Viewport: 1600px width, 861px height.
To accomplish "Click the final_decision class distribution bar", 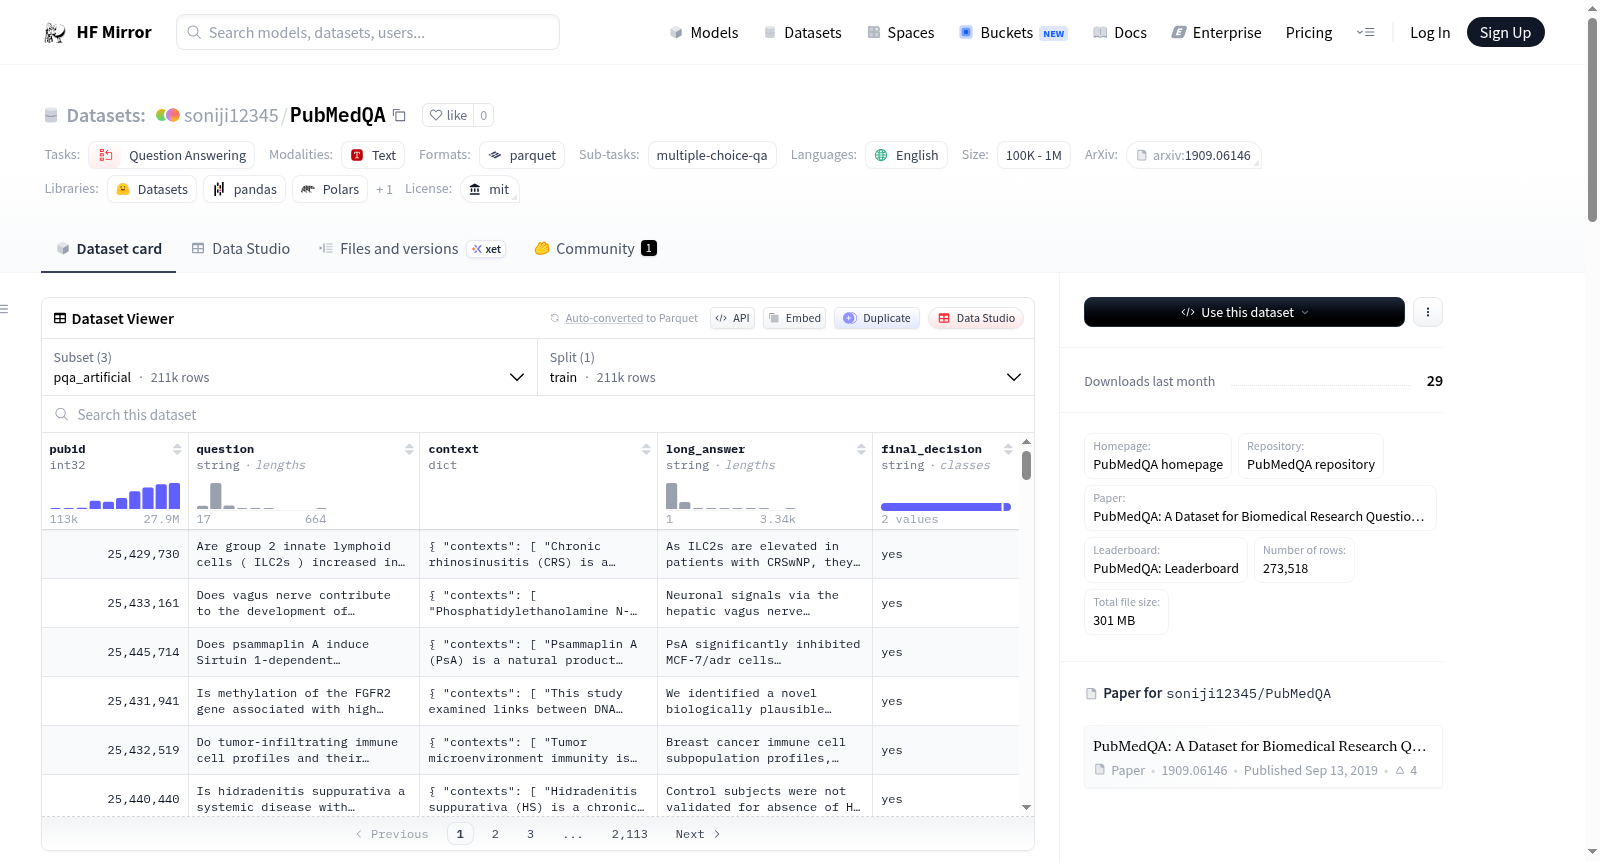I will (x=946, y=507).
